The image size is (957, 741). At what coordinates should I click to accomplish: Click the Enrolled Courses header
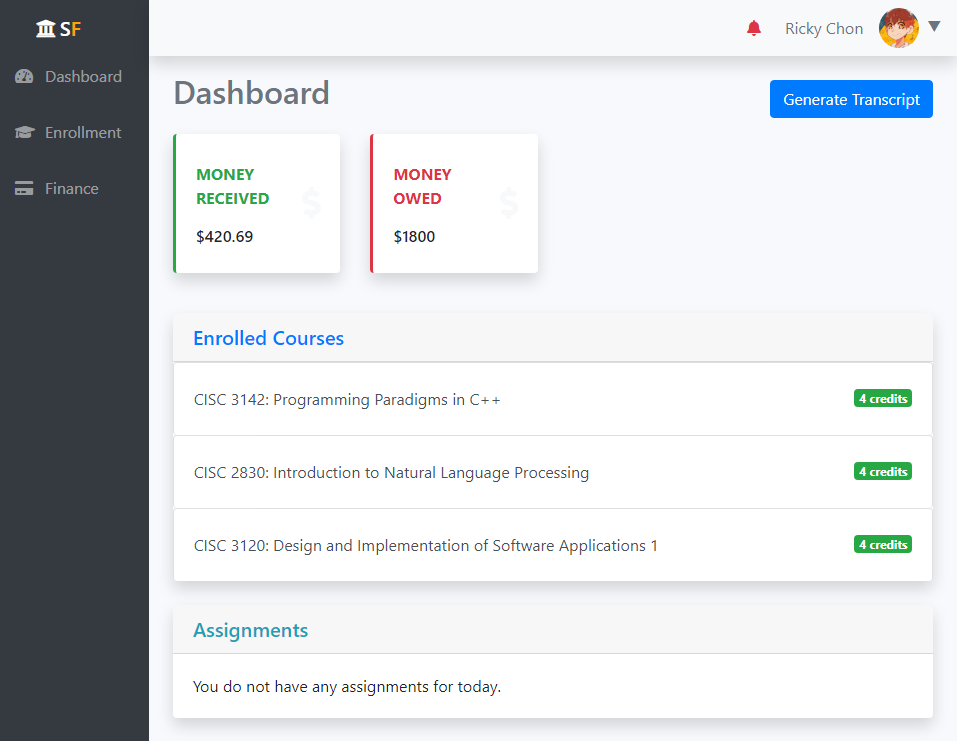tap(268, 338)
